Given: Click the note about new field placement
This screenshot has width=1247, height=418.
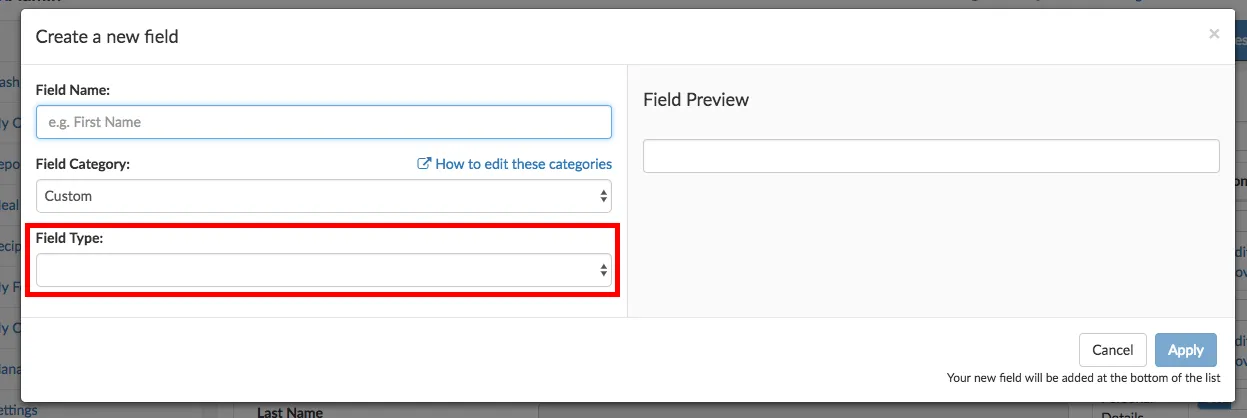Looking at the screenshot, I should tap(1081, 378).
